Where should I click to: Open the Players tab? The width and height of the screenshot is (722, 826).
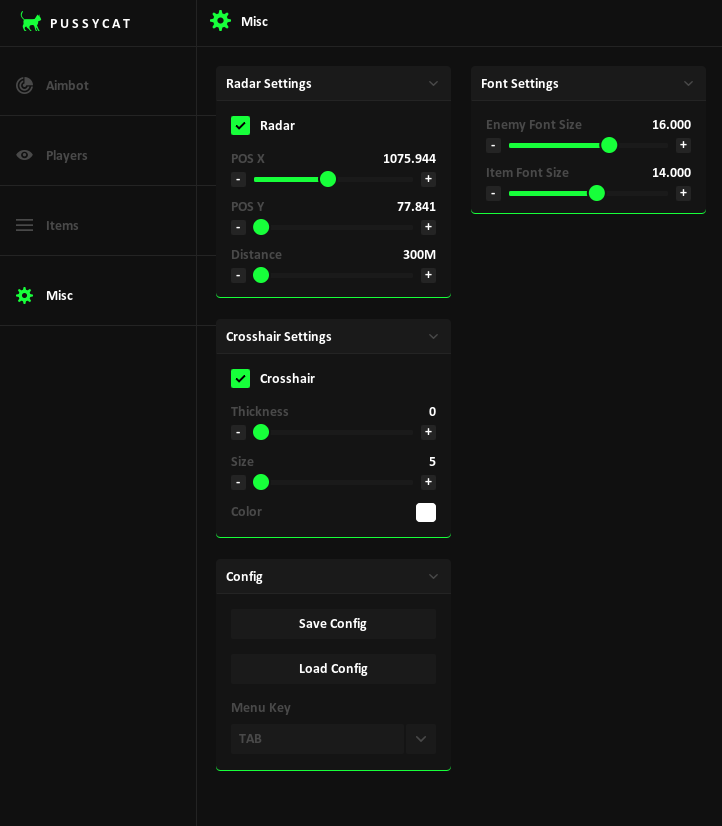66,155
